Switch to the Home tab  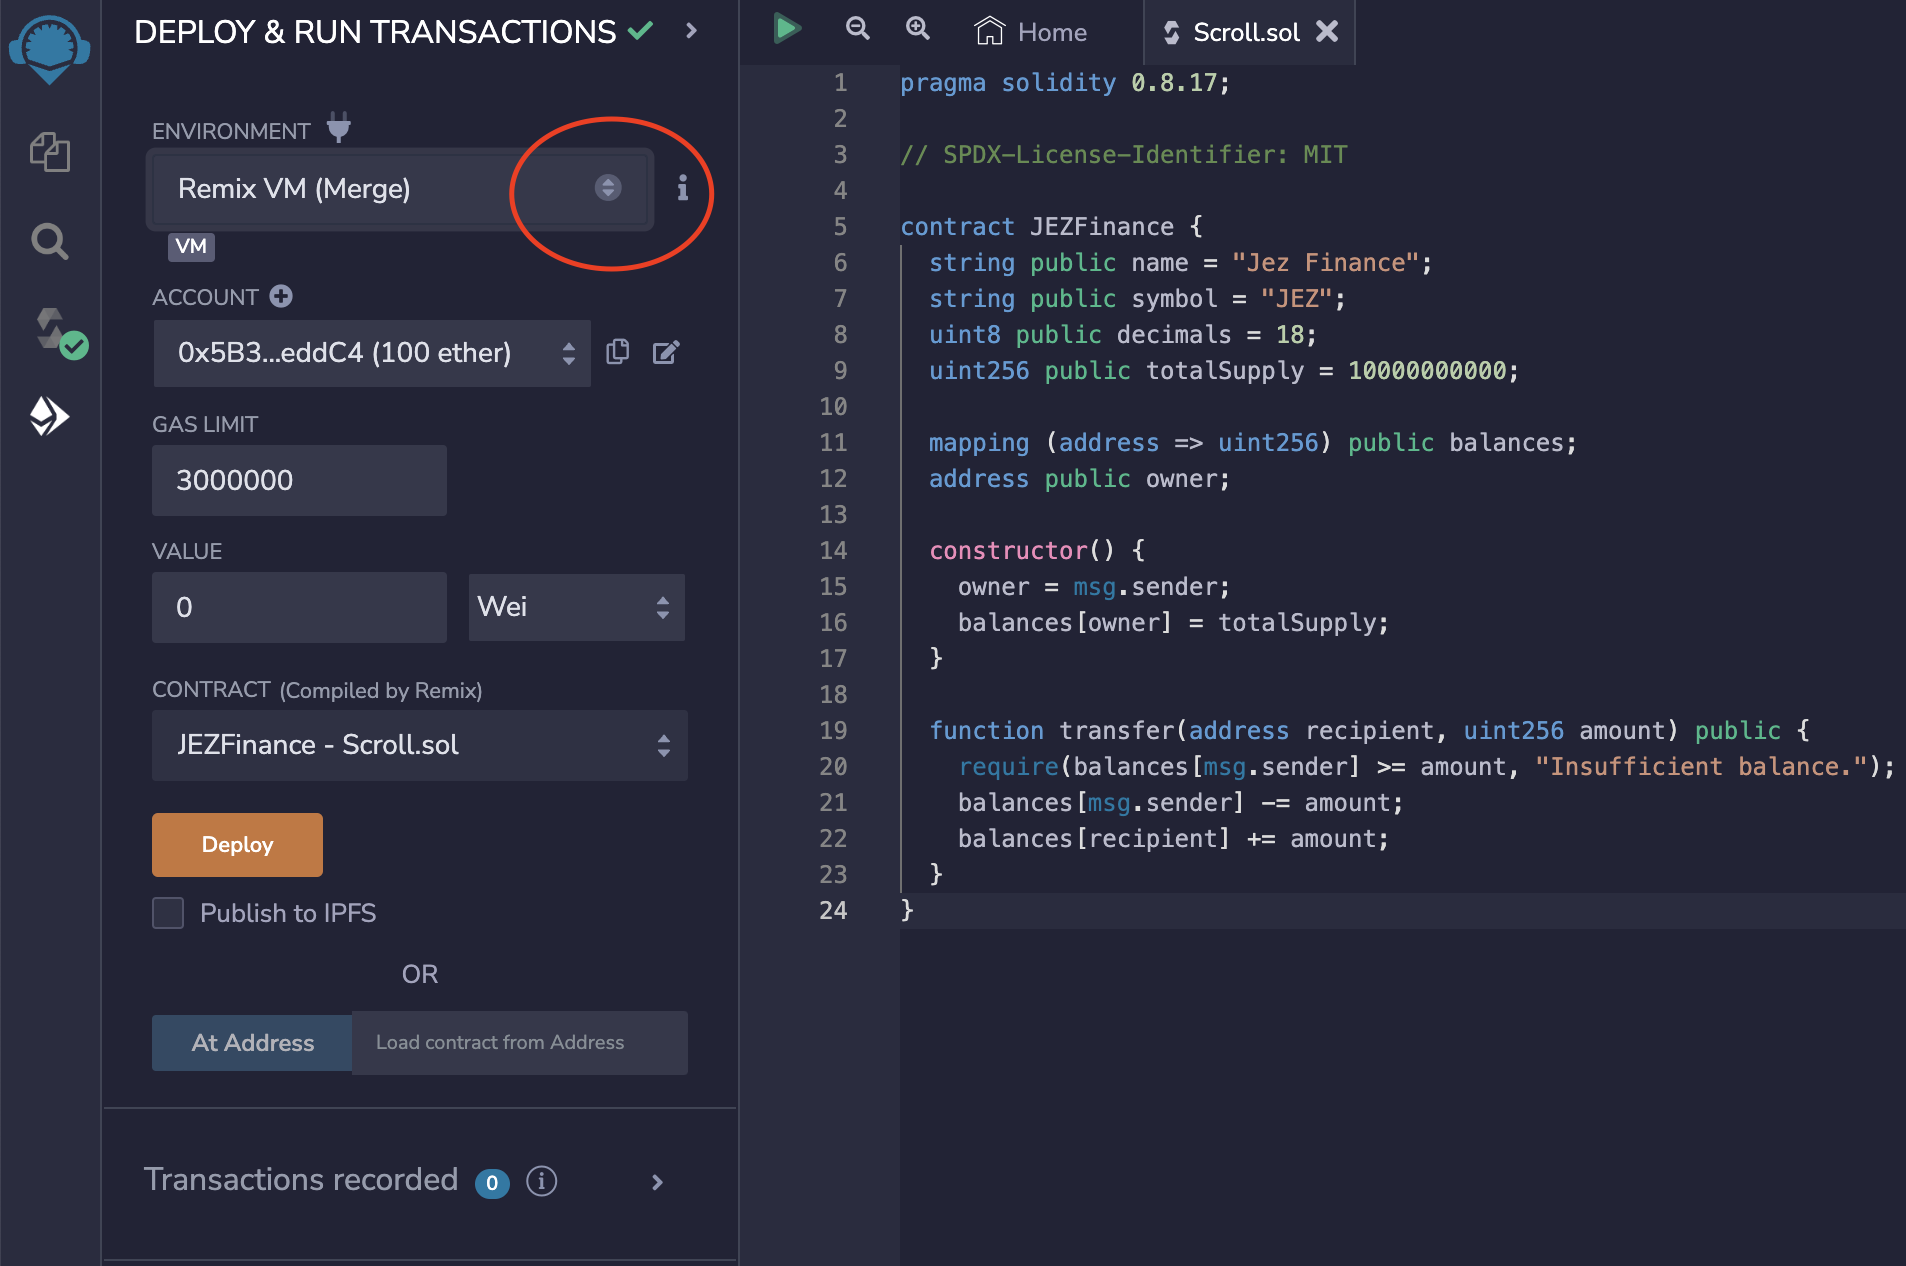pos(1032,32)
